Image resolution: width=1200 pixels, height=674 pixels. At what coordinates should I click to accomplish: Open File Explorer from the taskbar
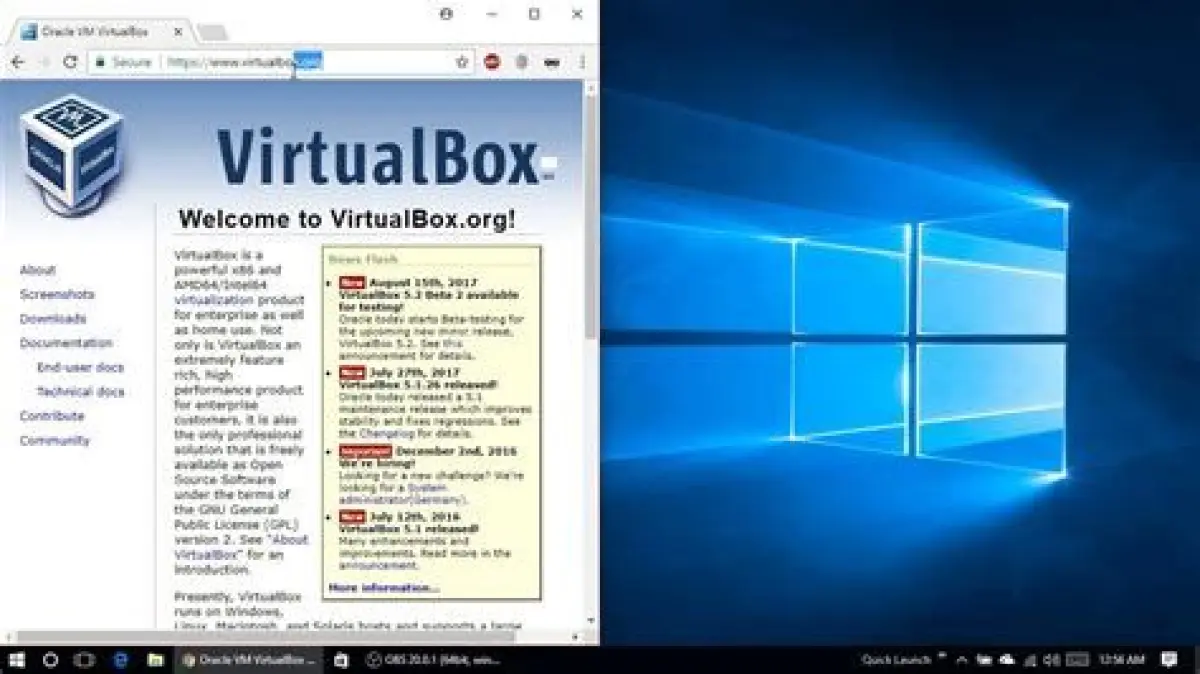155,660
